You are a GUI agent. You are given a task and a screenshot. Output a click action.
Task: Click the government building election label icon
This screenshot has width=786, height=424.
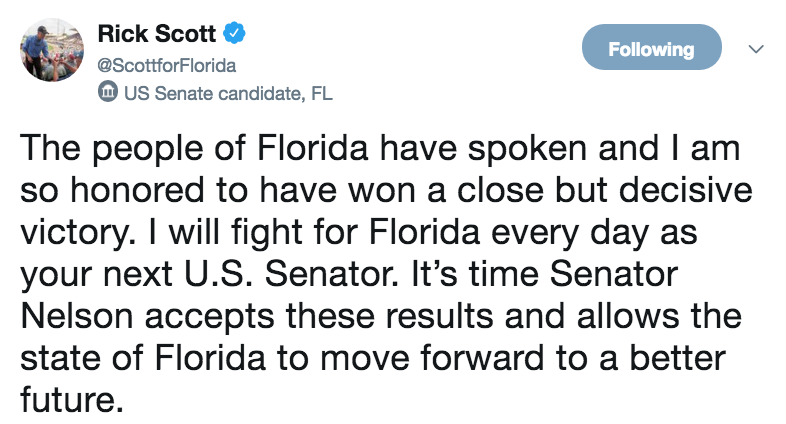[x=108, y=92]
